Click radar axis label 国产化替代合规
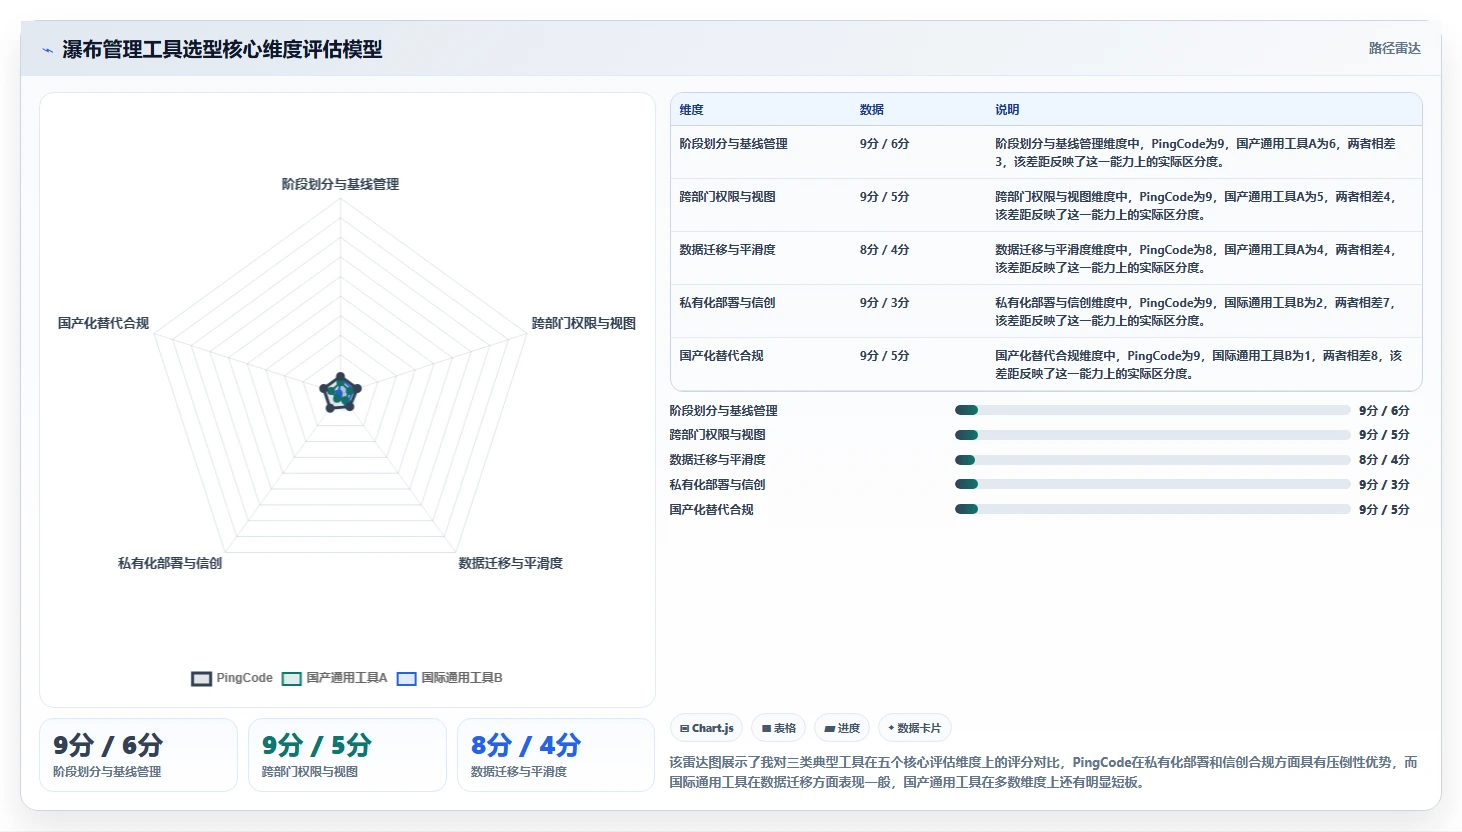This screenshot has height=832, width=1462. (103, 323)
